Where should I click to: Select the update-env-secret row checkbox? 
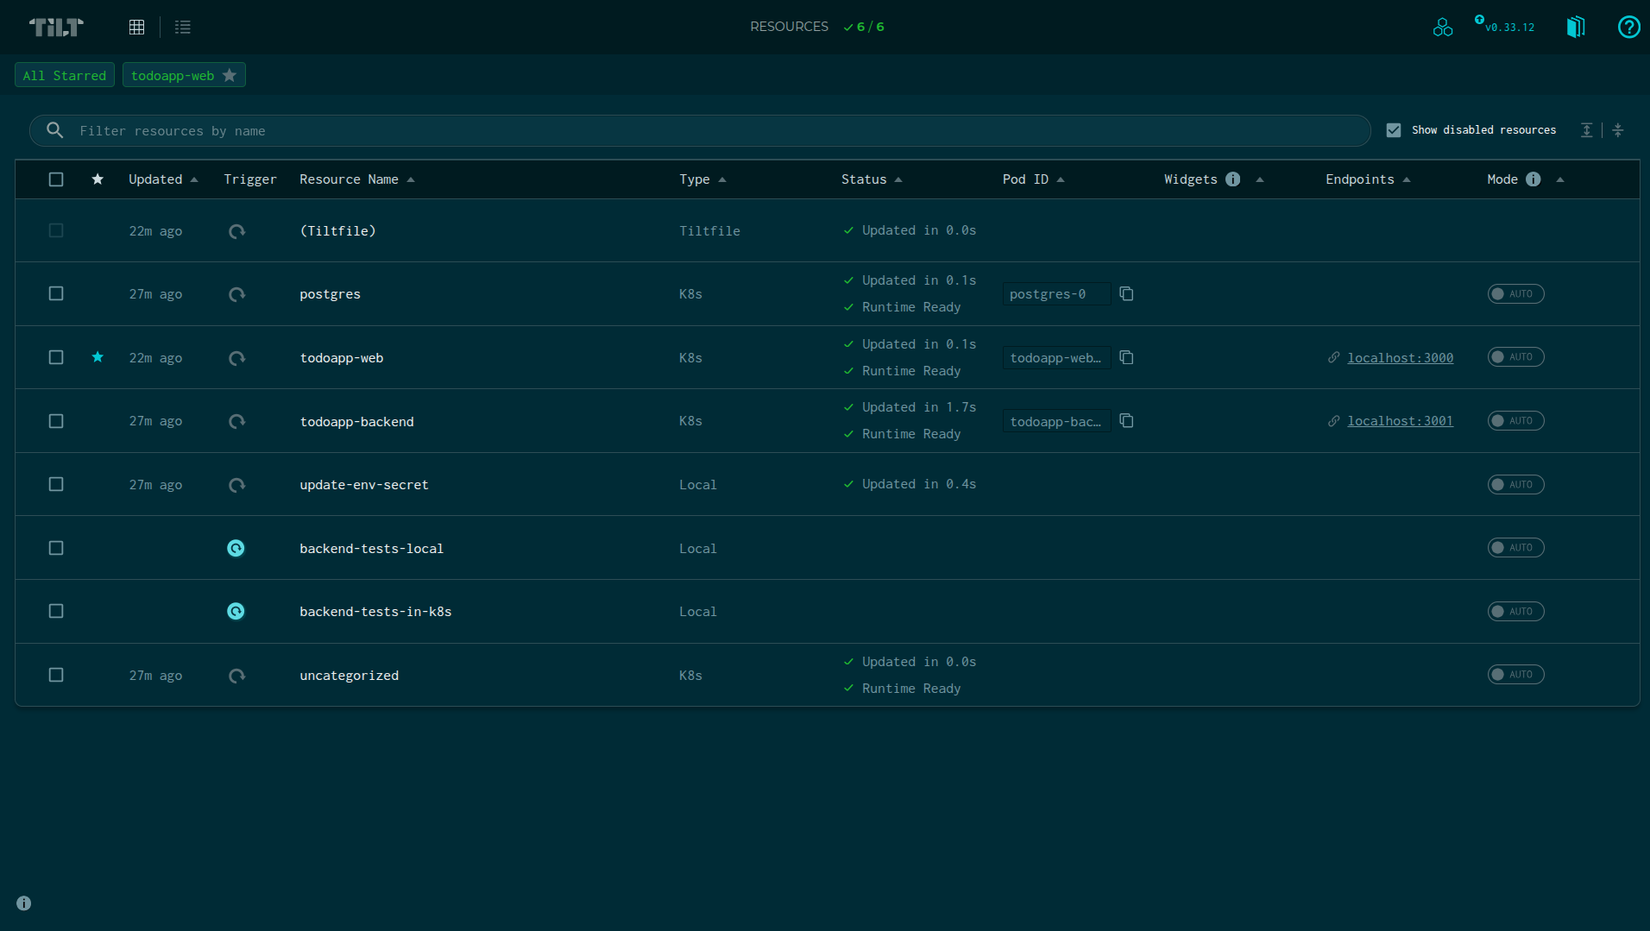56,484
